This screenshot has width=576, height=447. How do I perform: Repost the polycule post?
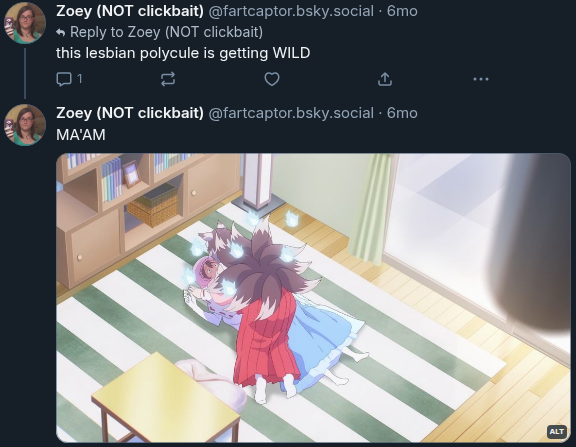point(168,79)
